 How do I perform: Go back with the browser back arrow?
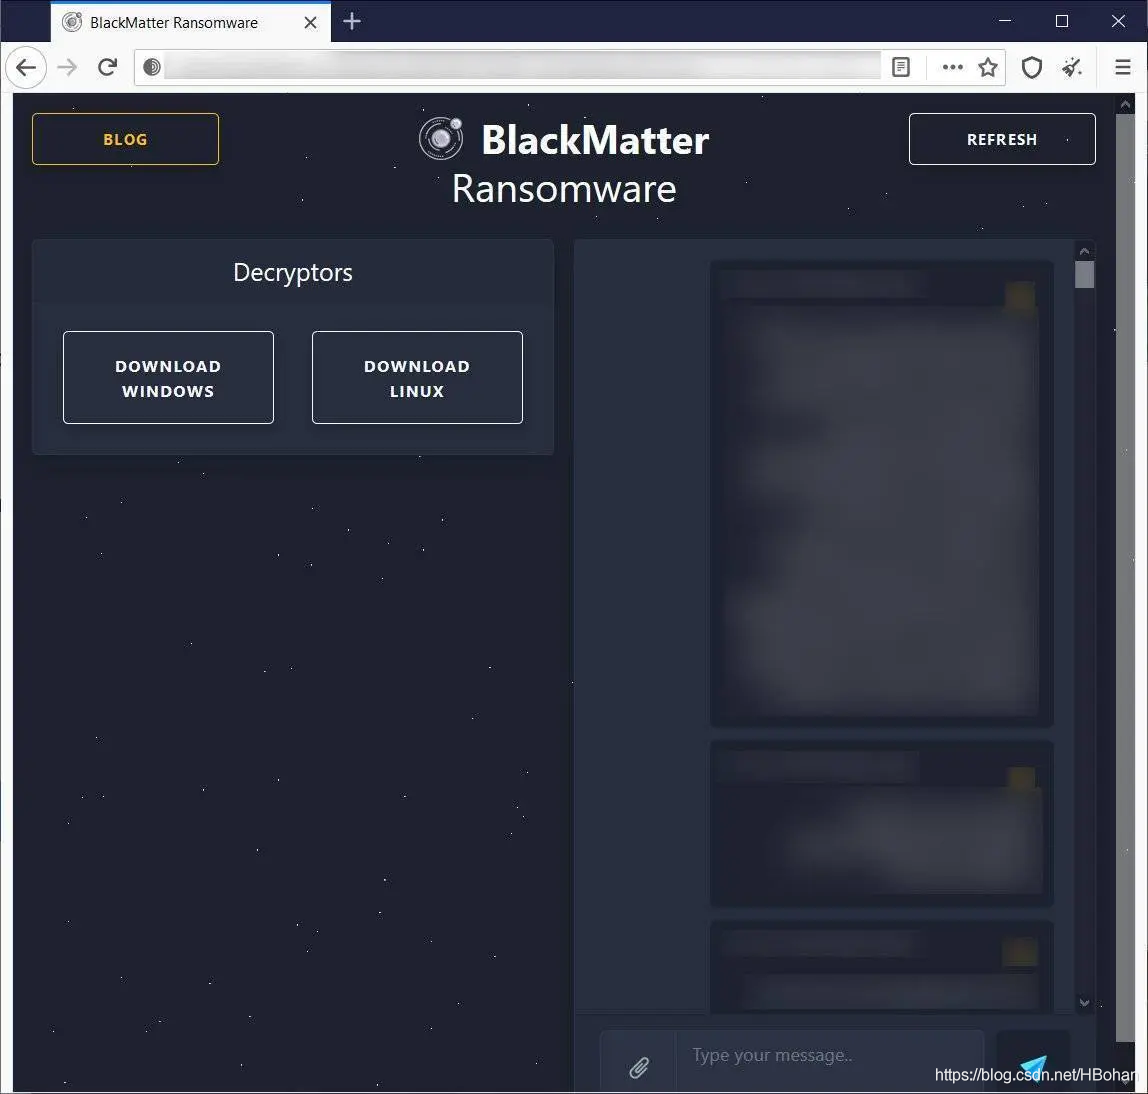[x=26, y=67]
